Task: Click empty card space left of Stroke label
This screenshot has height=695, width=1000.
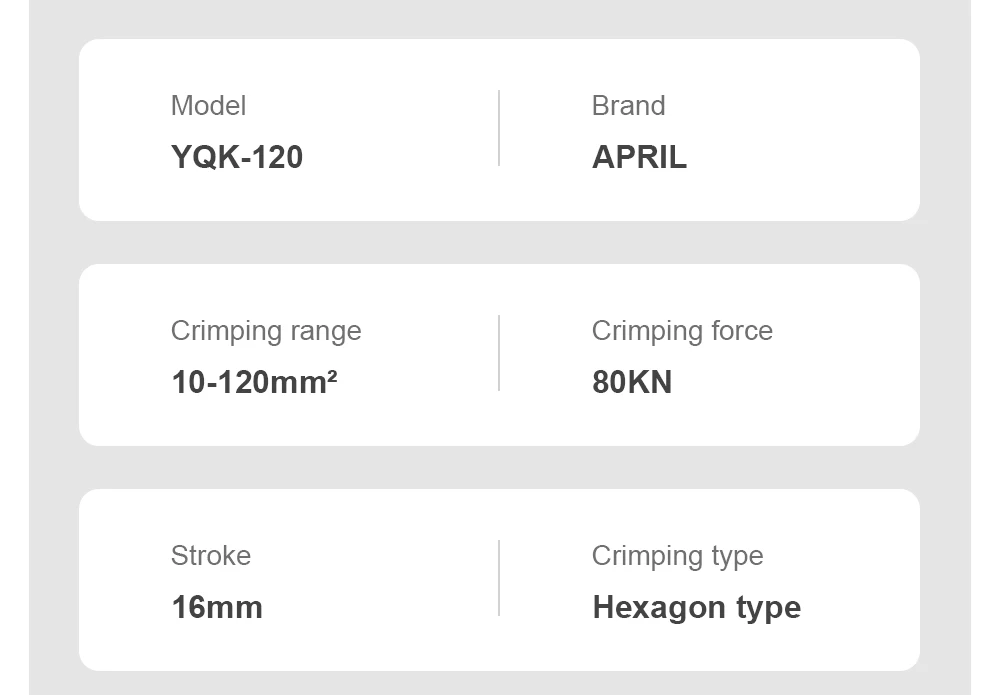Action: click(x=125, y=556)
